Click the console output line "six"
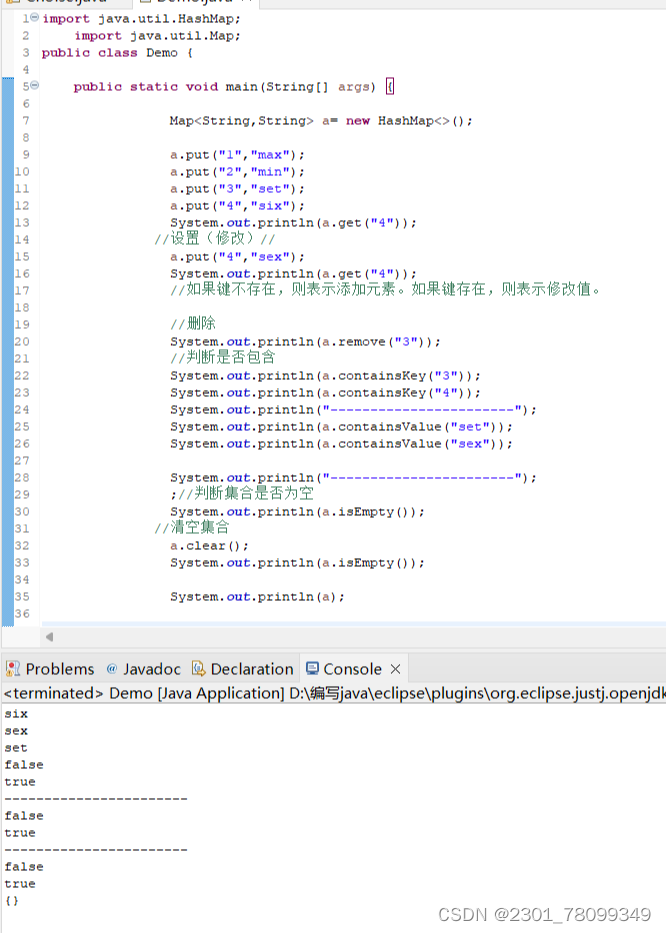 pyautogui.click(x=16, y=714)
